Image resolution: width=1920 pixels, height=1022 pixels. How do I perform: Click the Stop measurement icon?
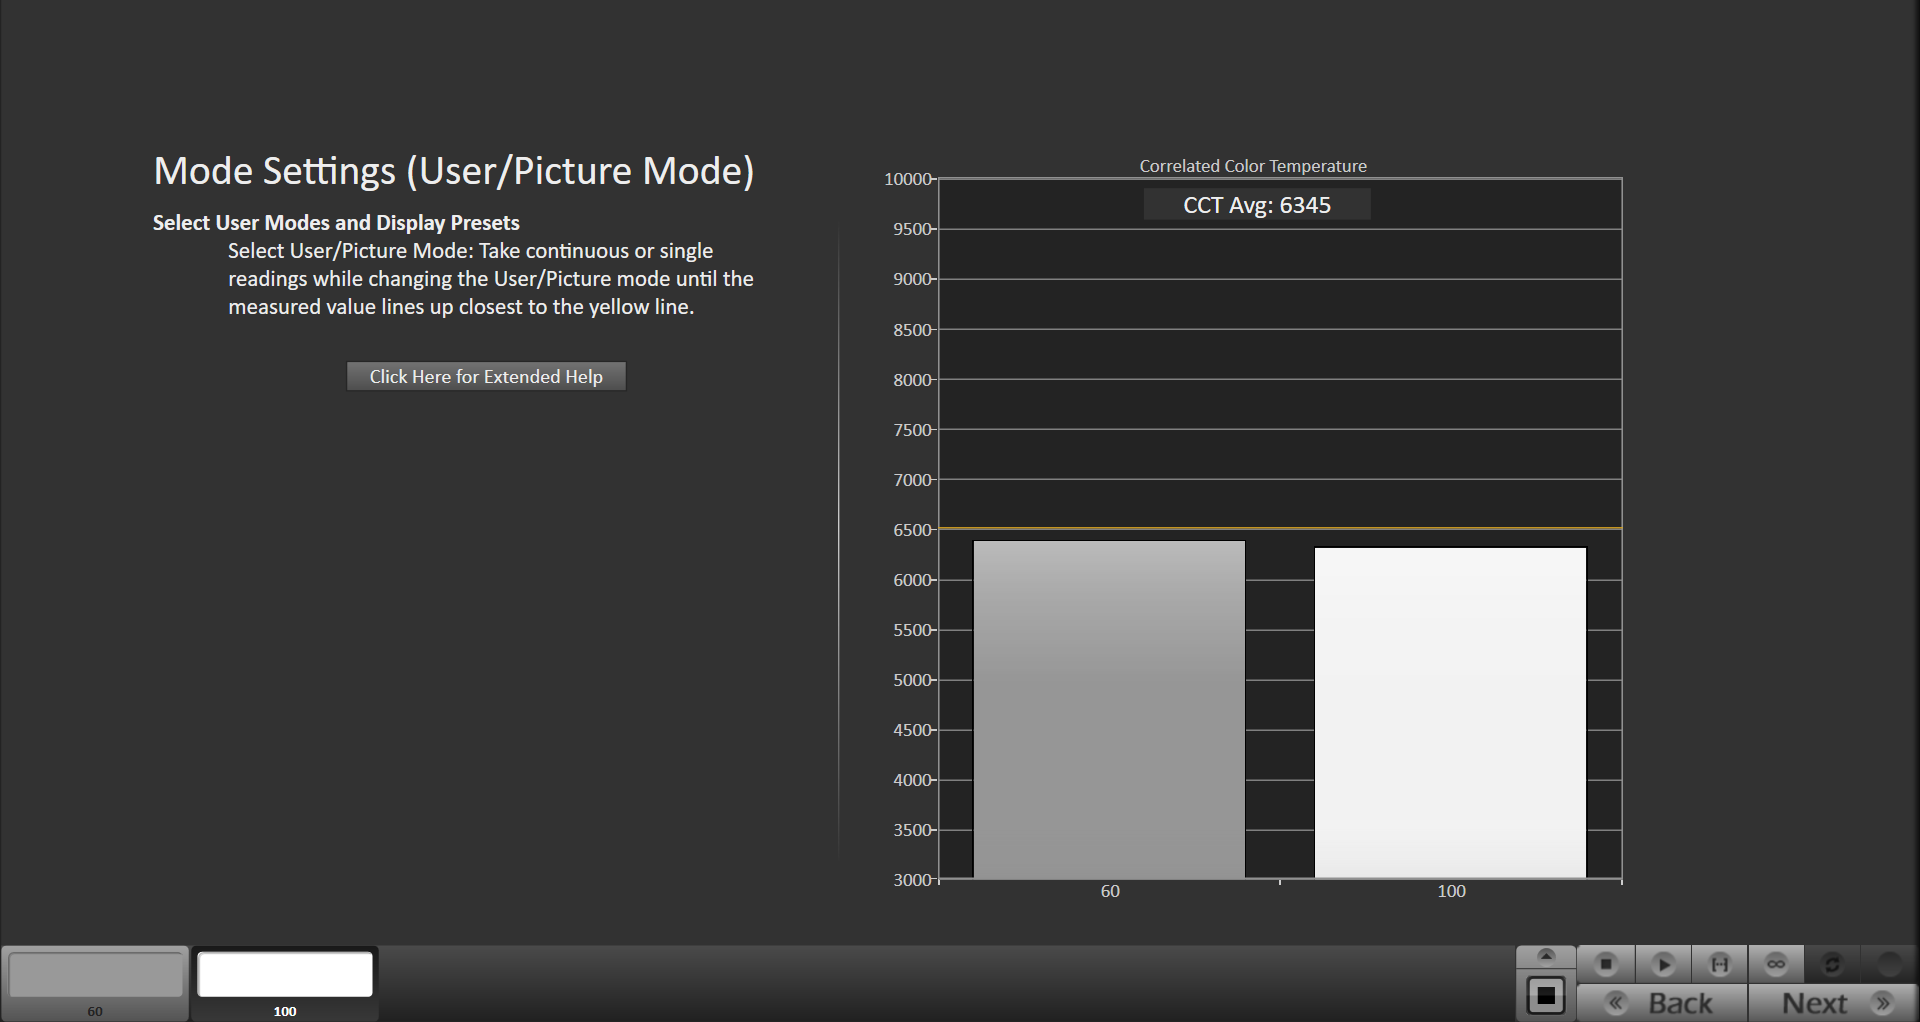click(x=1606, y=964)
